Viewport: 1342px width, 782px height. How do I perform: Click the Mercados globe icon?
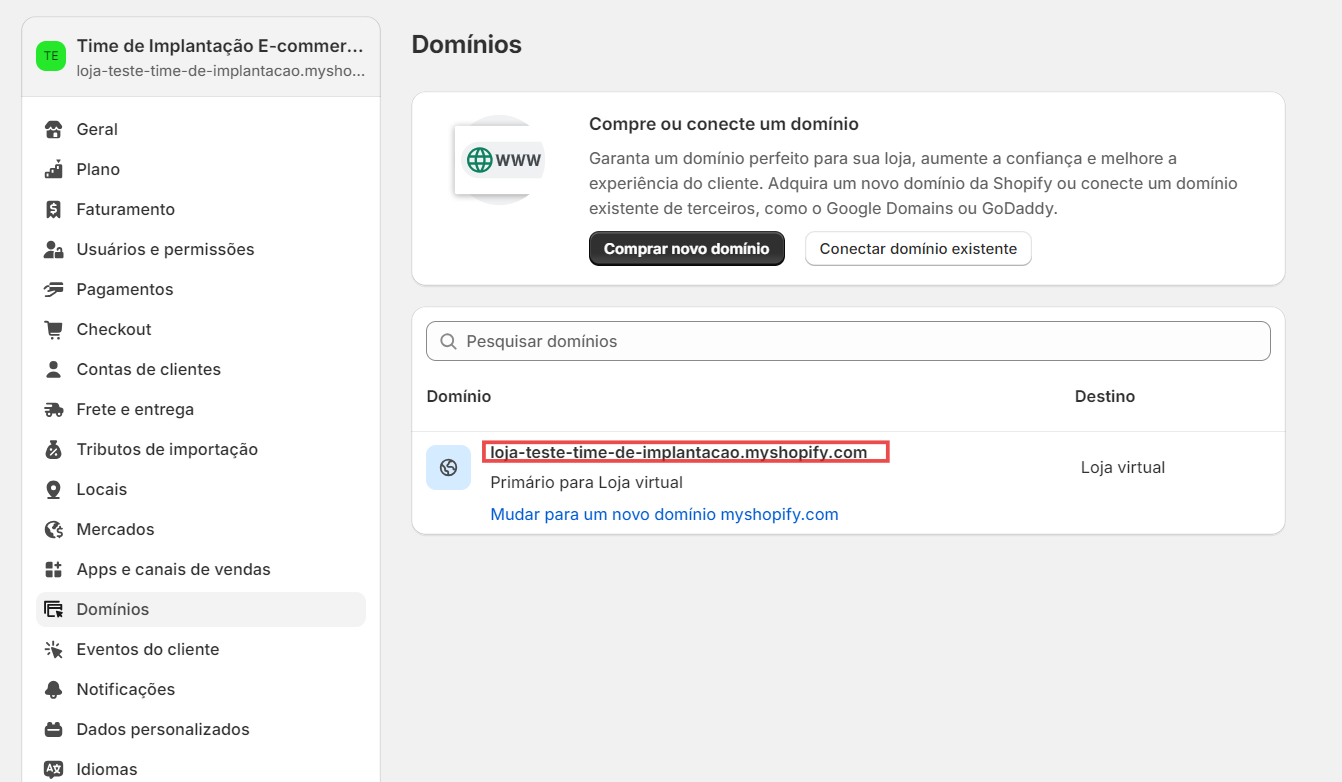[54, 530]
